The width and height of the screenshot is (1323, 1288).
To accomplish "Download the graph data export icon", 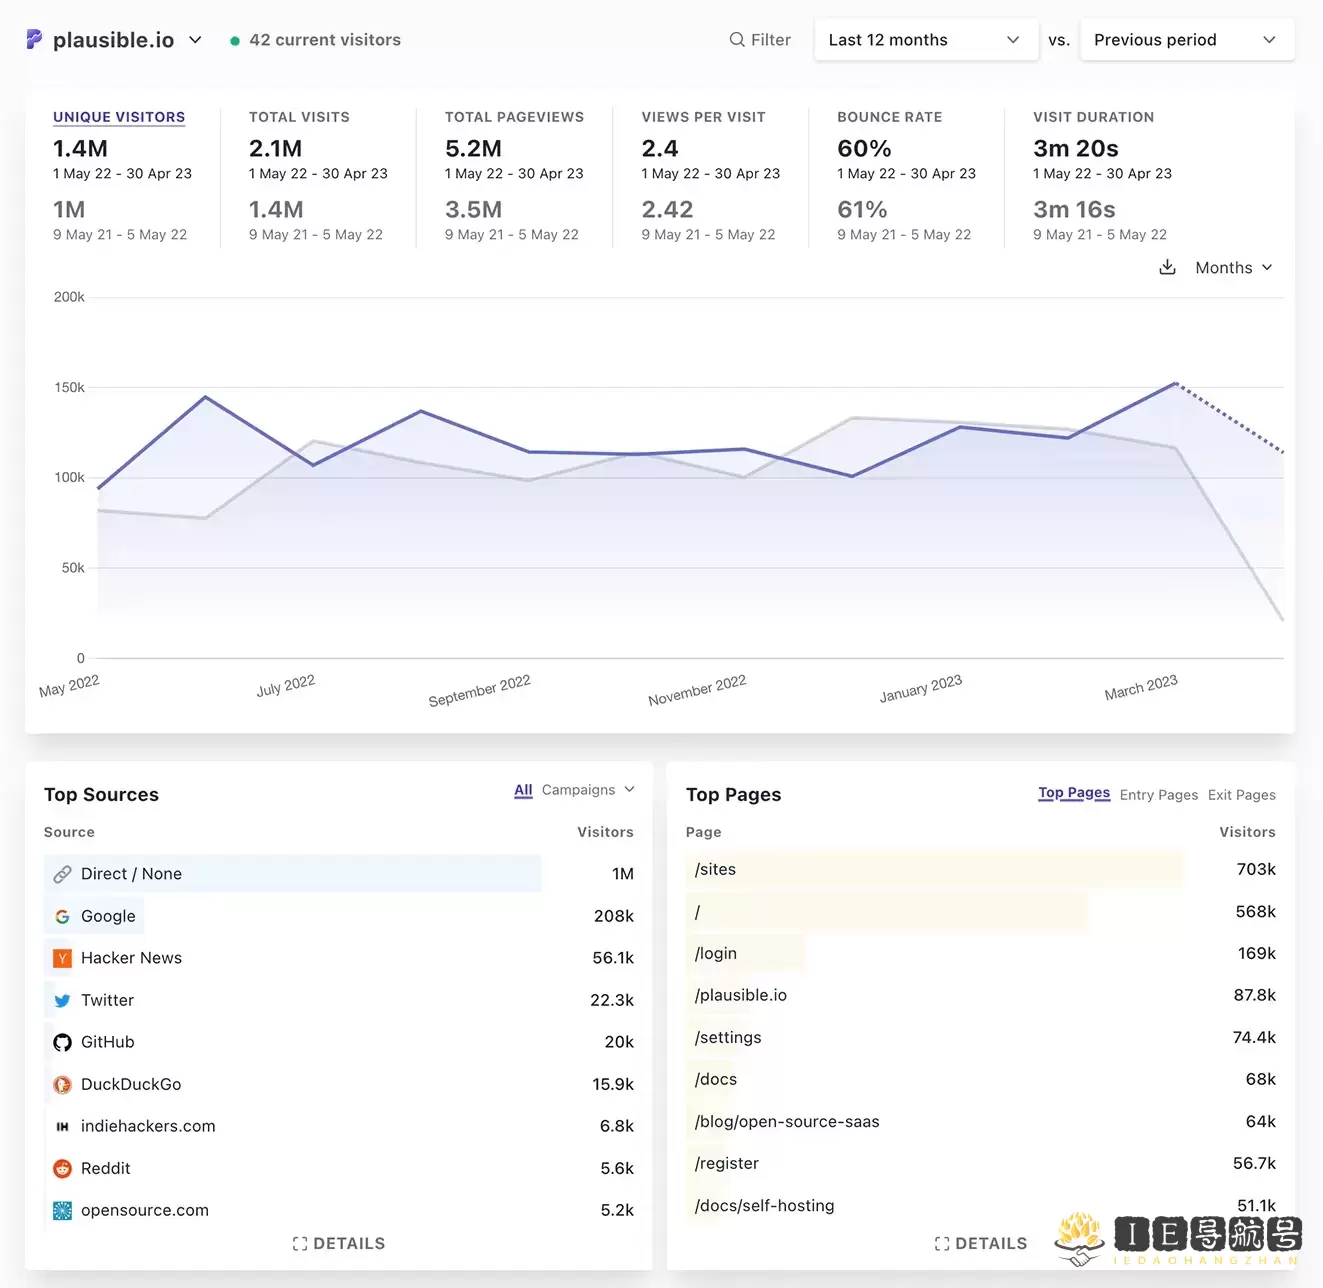I will pyautogui.click(x=1167, y=267).
